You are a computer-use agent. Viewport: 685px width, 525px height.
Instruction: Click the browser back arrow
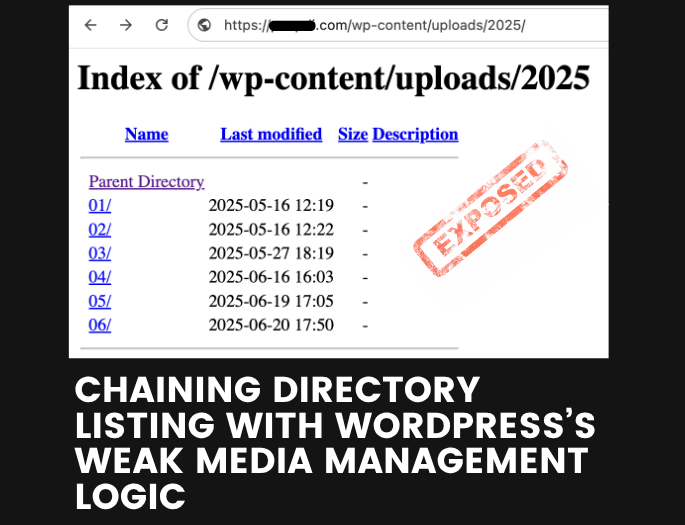(x=90, y=25)
